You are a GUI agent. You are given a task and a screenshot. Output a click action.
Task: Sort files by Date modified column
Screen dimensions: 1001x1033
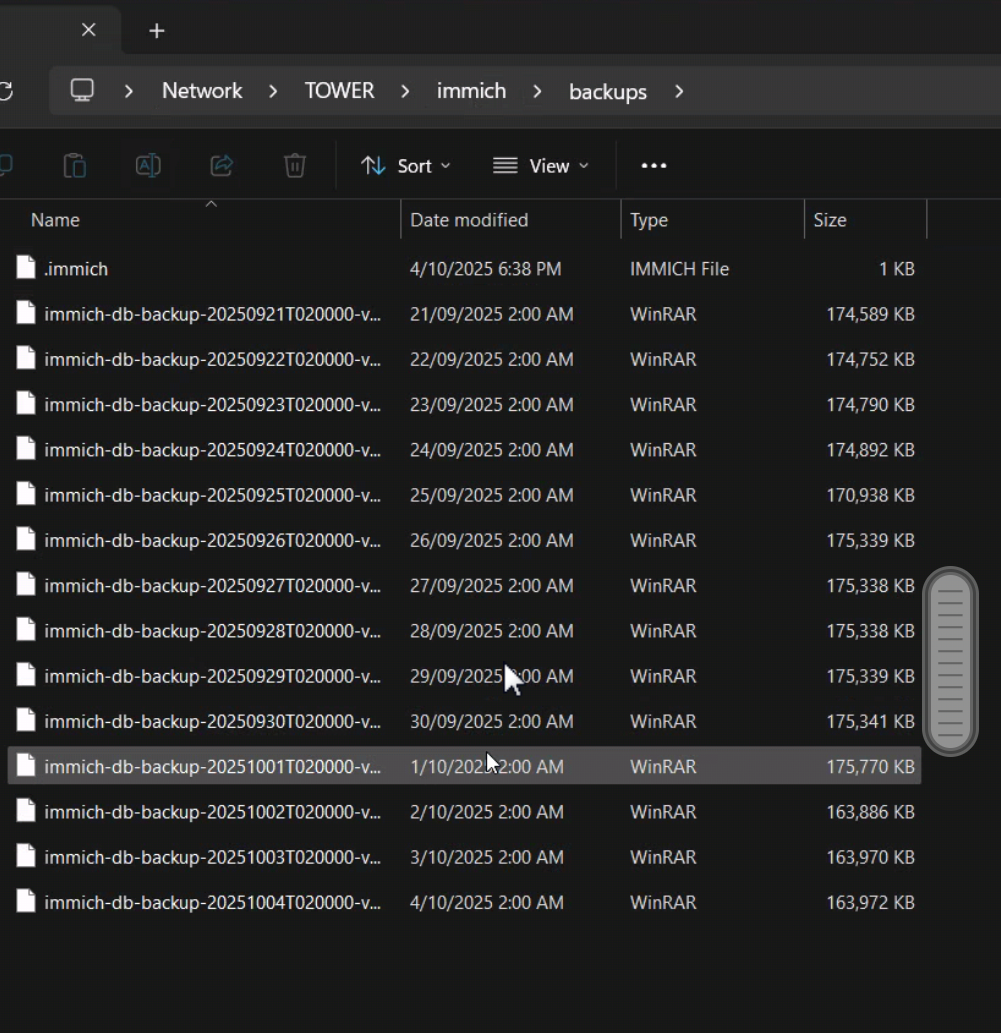(x=469, y=220)
